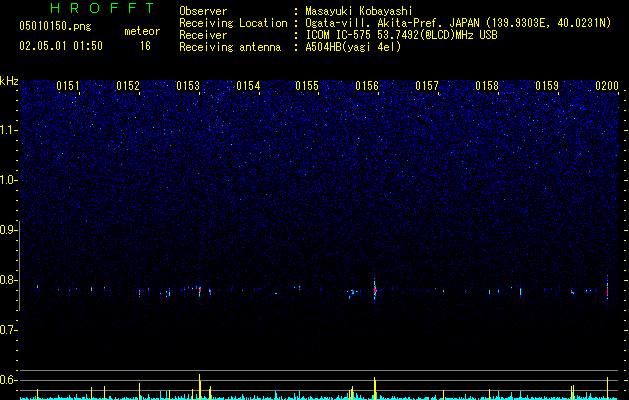The width and height of the screenshot is (629, 400).
Task: Click the tall yellow power spike below 0153
Action: tap(199, 386)
